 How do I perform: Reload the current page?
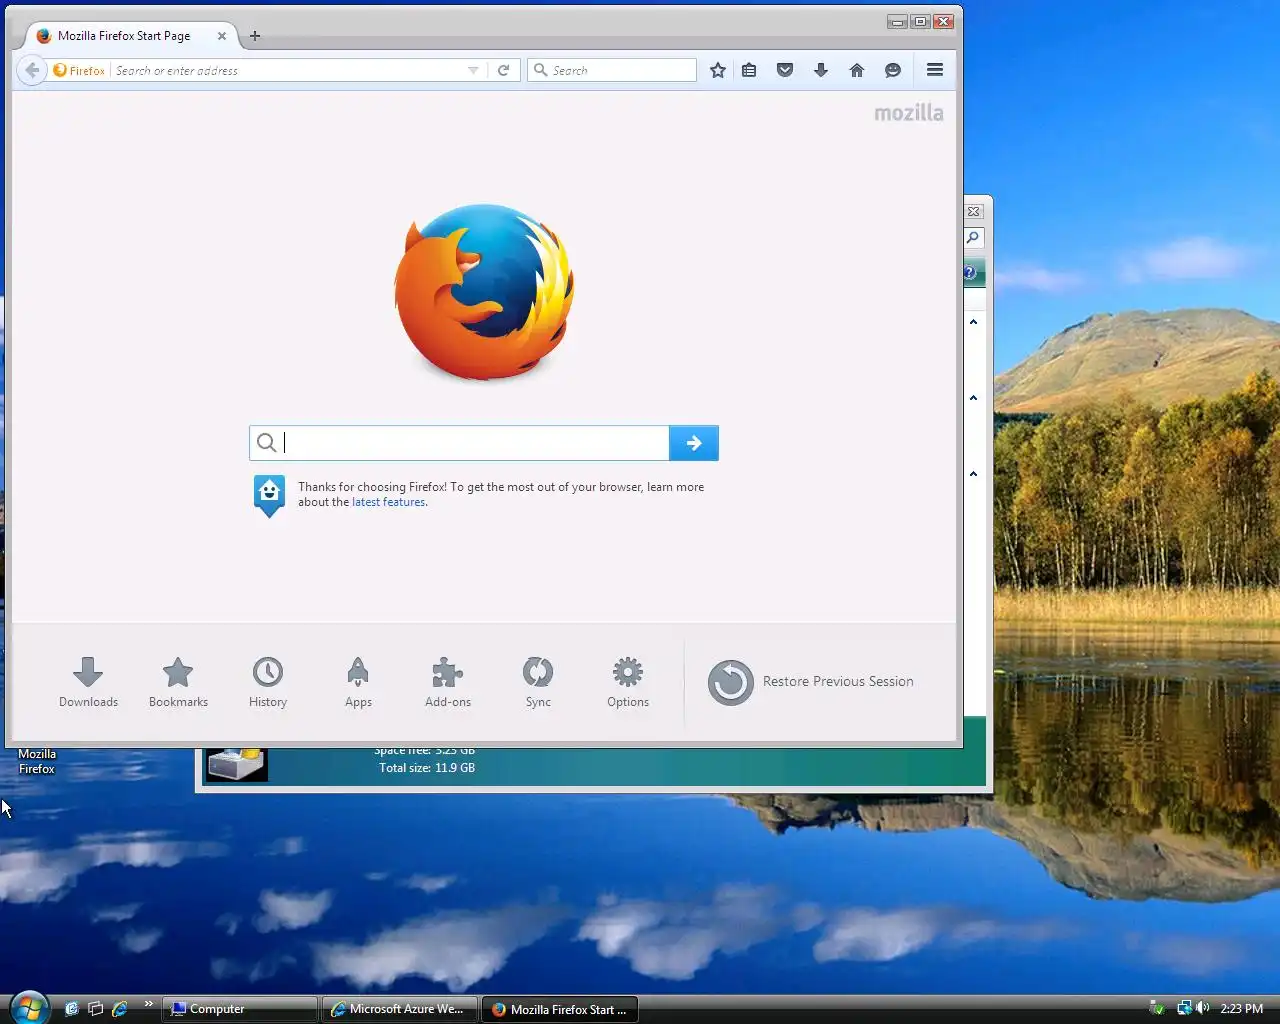click(x=504, y=70)
